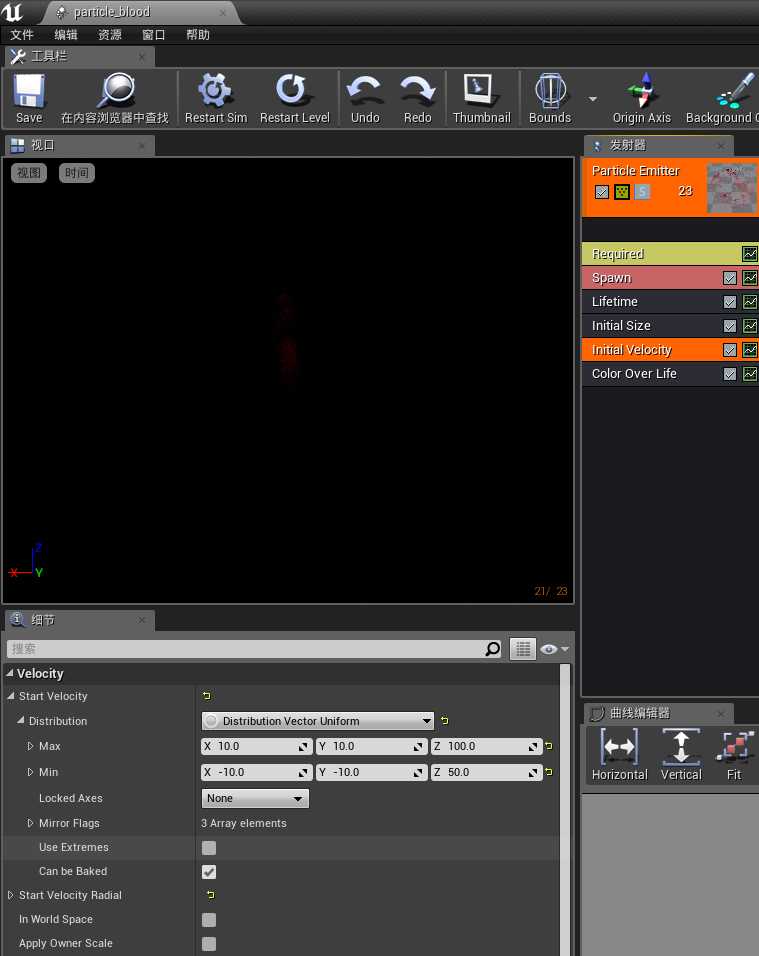Image resolution: width=759 pixels, height=956 pixels.
Task: Open the Distribution Vector Uniform dropdown
Action: point(317,721)
